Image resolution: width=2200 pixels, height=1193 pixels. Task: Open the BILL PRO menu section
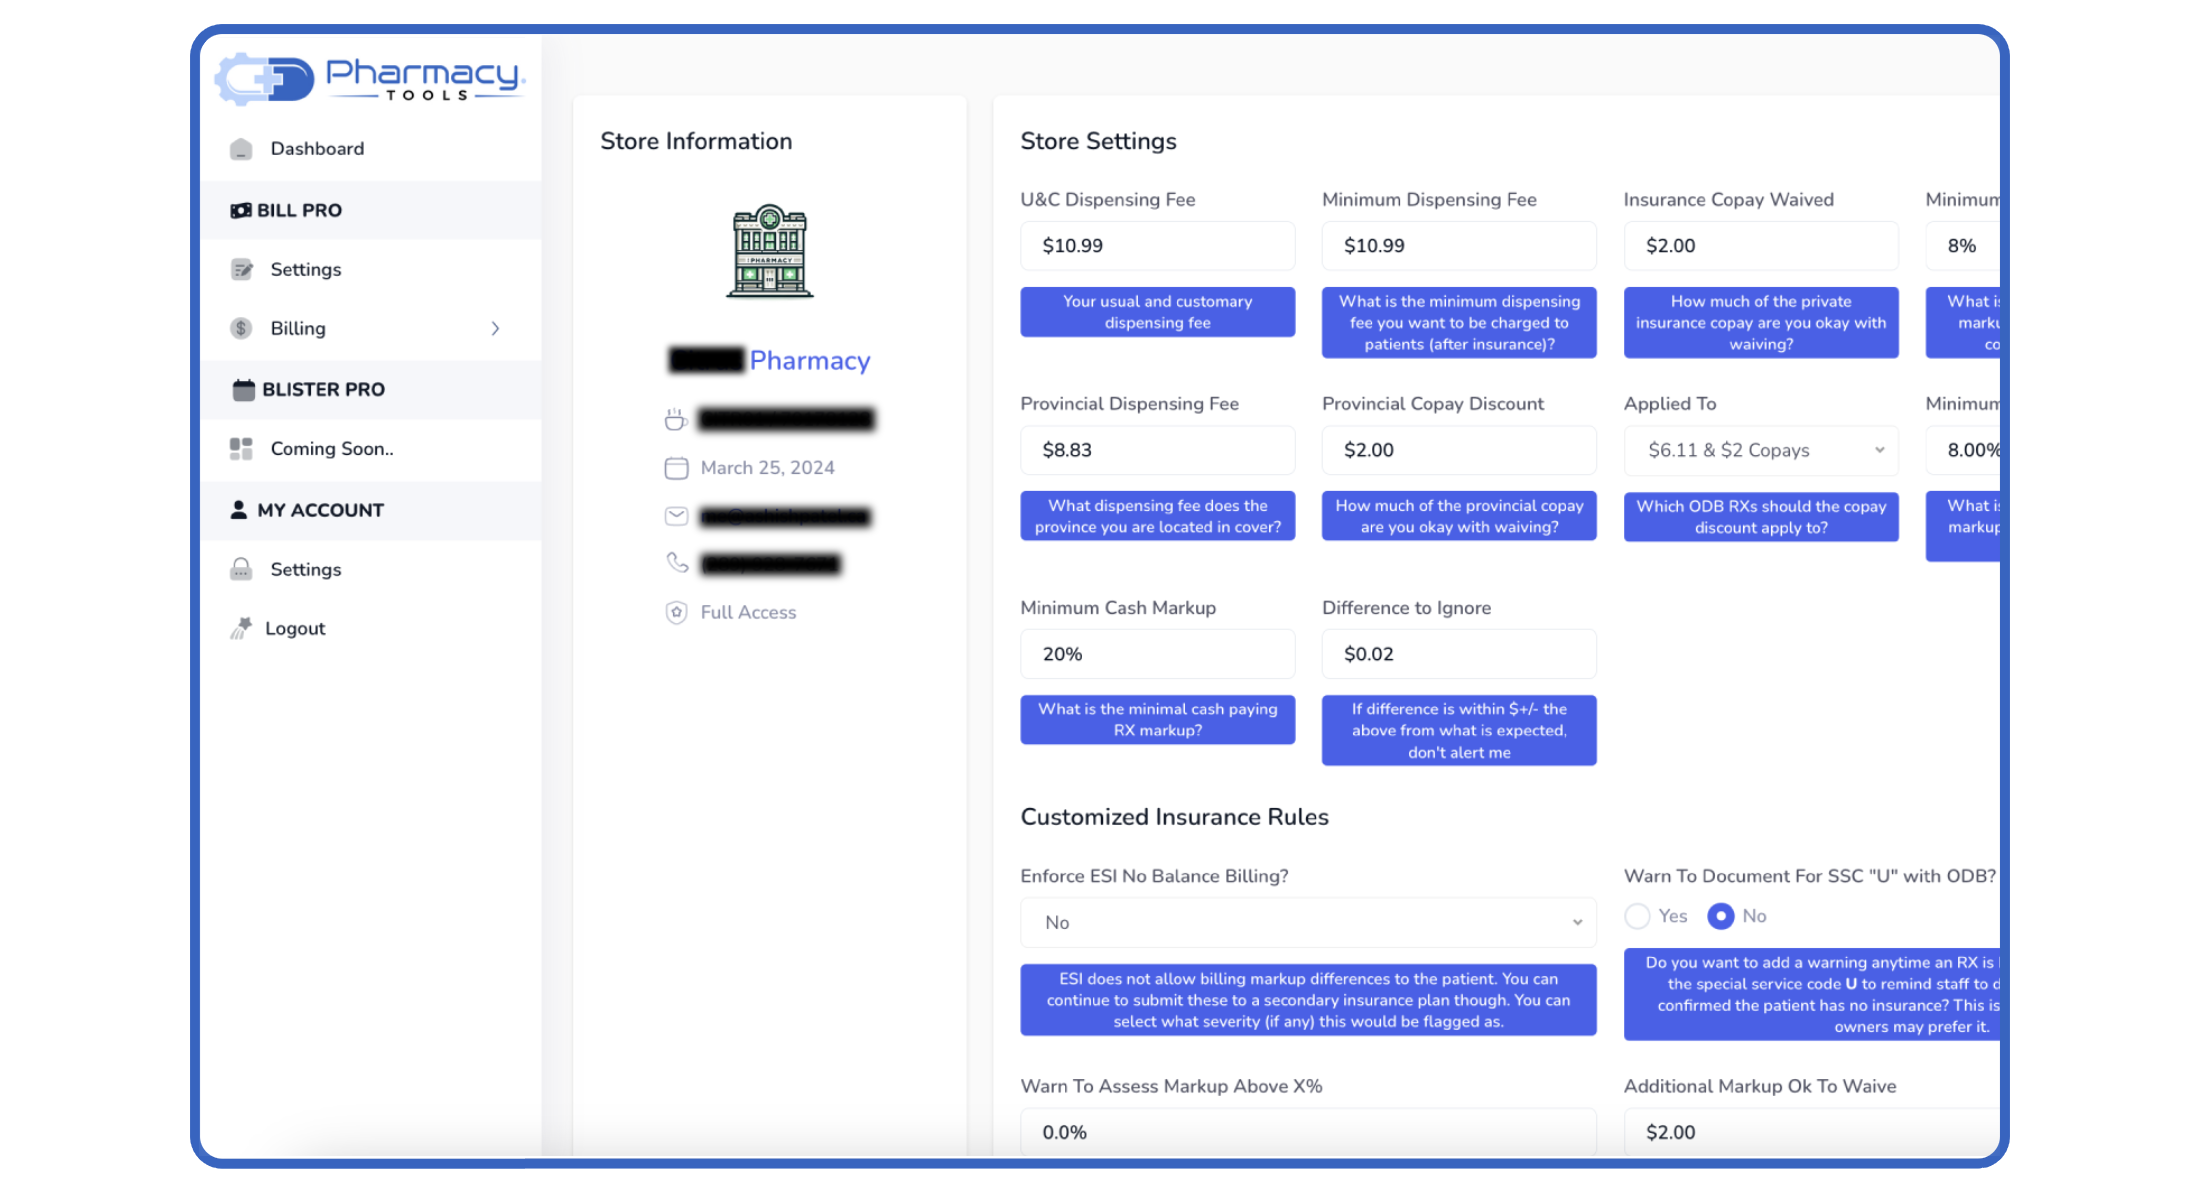tap(299, 210)
